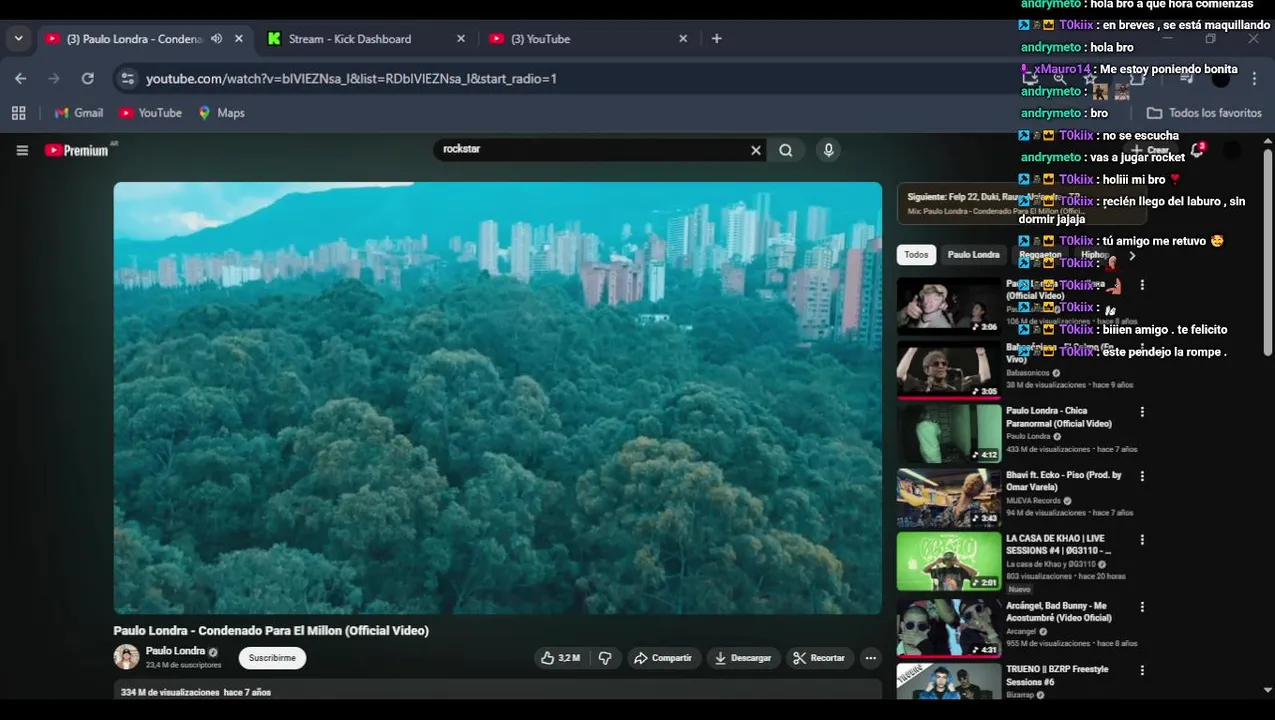
Task: Reload the current page
Action: (88, 78)
